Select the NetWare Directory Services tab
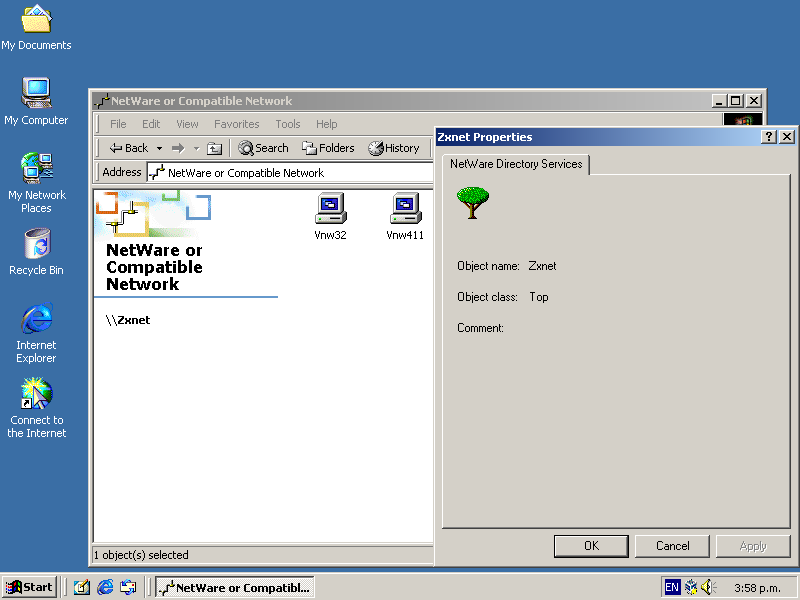800x600 pixels. click(516, 164)
